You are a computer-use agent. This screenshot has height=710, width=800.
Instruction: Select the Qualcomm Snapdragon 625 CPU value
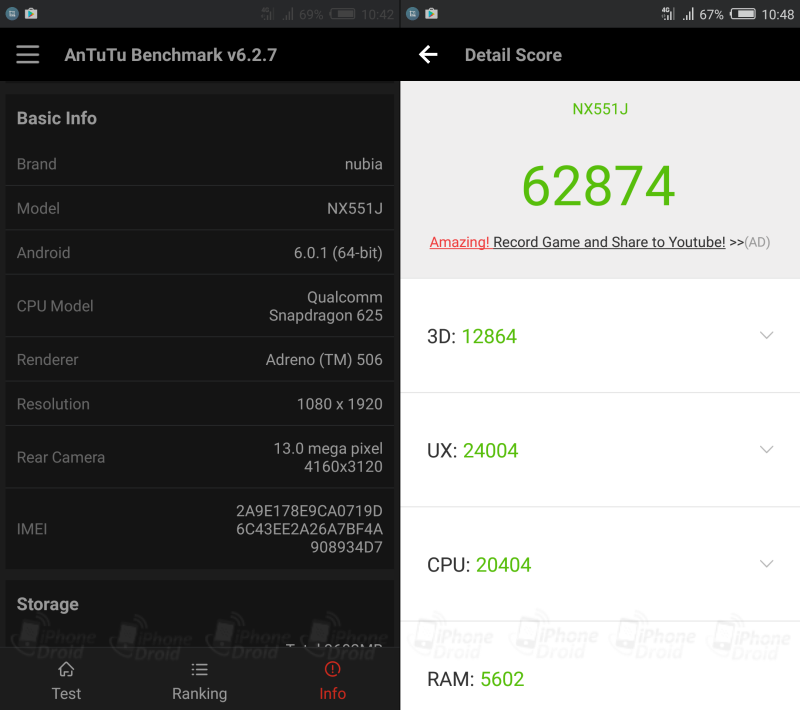point(326,306)
